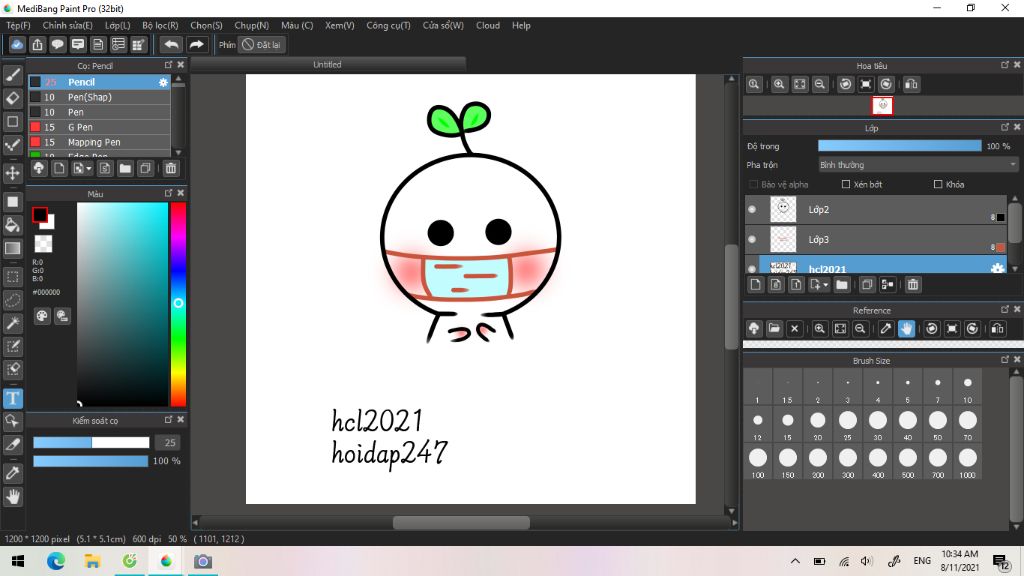The height and width of the screenshot is (576, 1024).
Task: Enable the Khóa lock checkbox
Action: click(938, 185)
